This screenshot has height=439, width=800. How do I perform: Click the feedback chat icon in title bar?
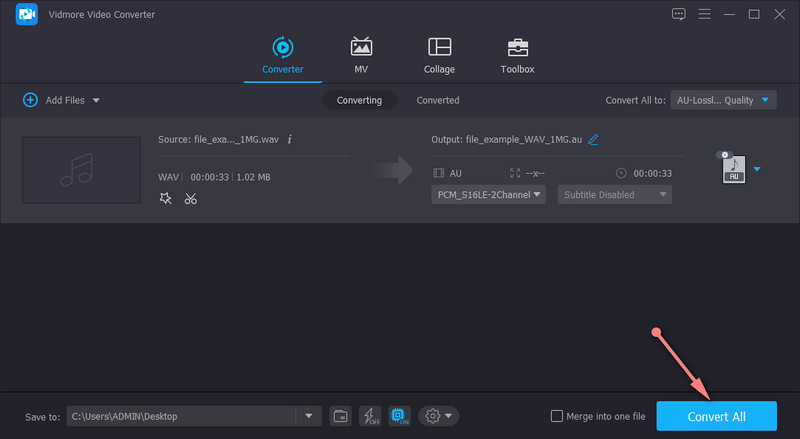click(x=679, y=14)
